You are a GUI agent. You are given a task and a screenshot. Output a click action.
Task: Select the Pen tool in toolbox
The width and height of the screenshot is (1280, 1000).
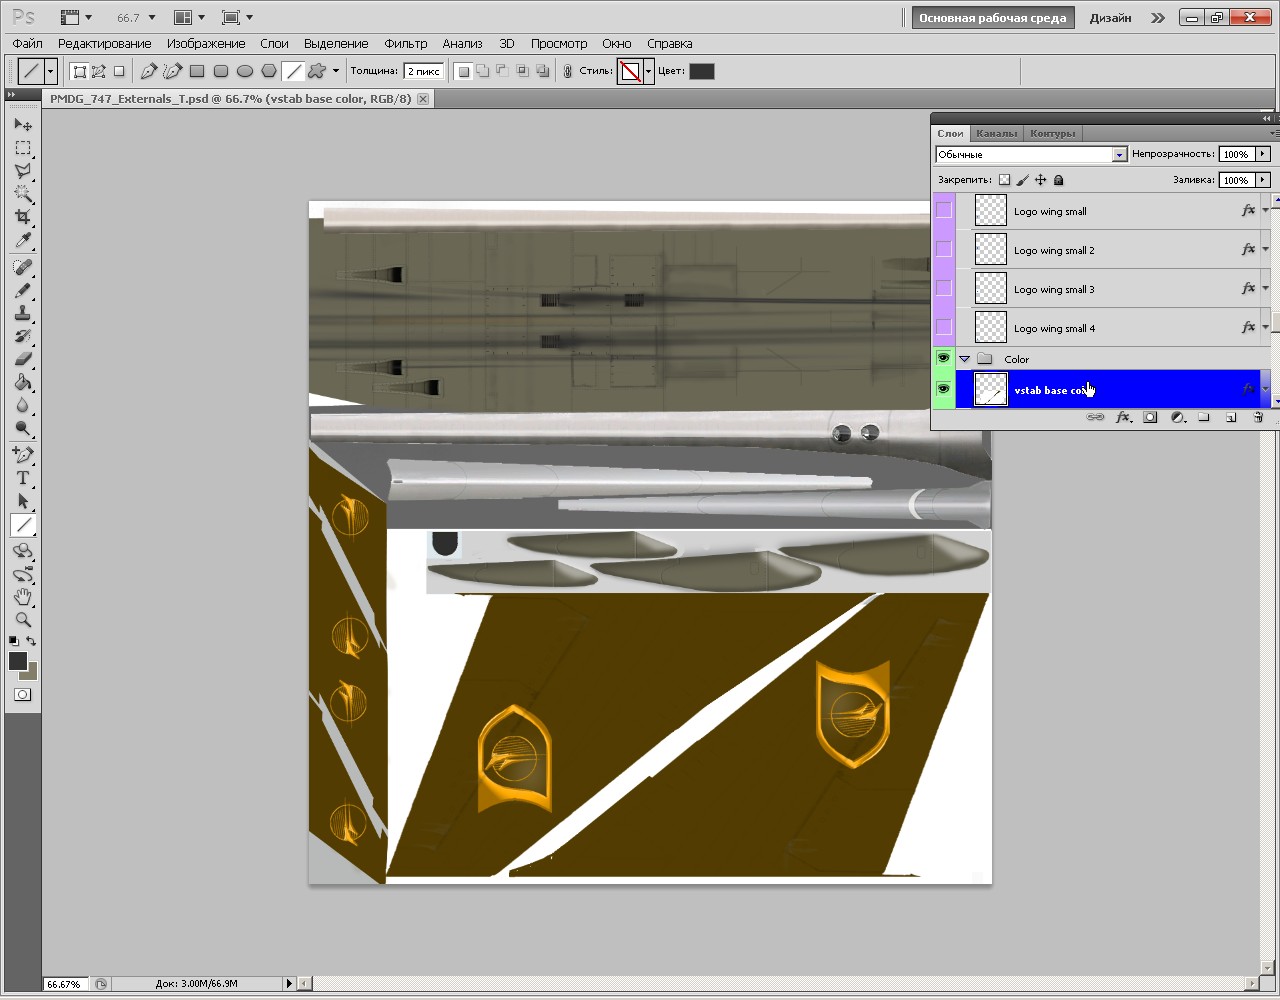click(23, 456)
